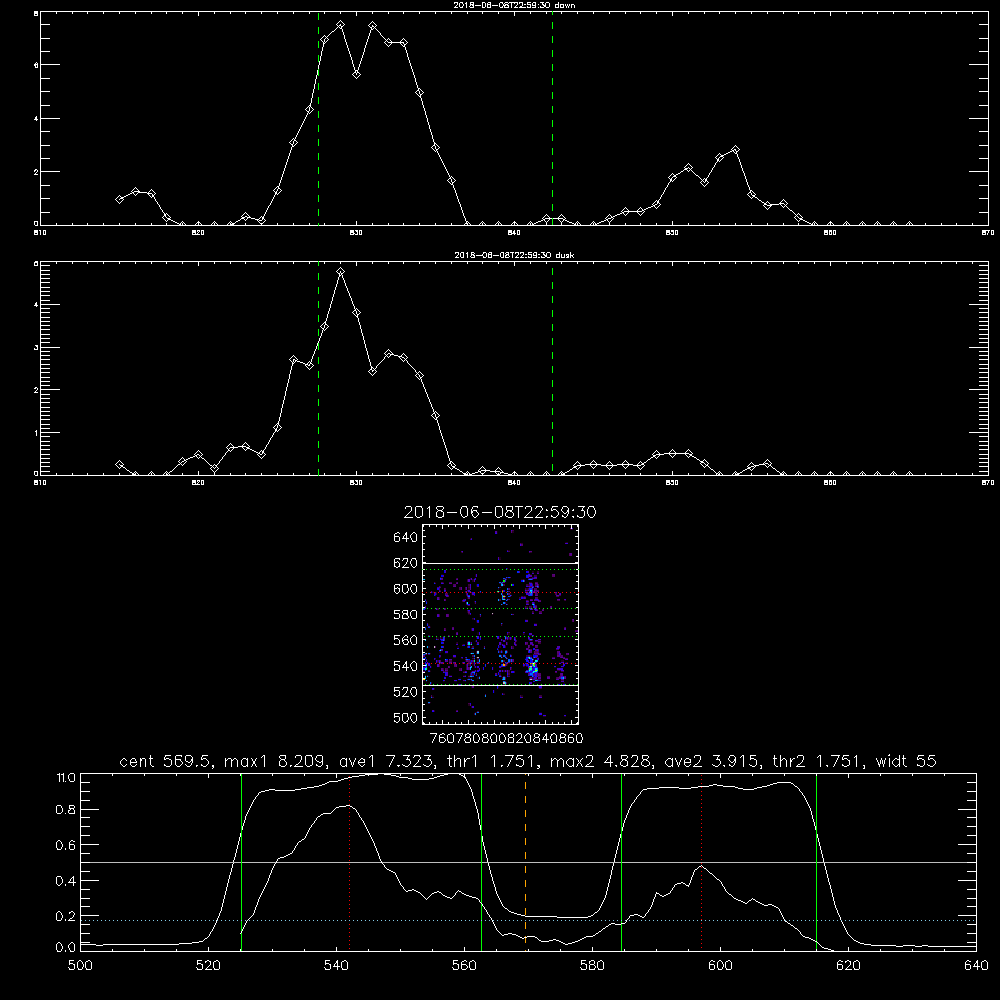Select the 'ave1 7.323' value

tap(389, 761)
